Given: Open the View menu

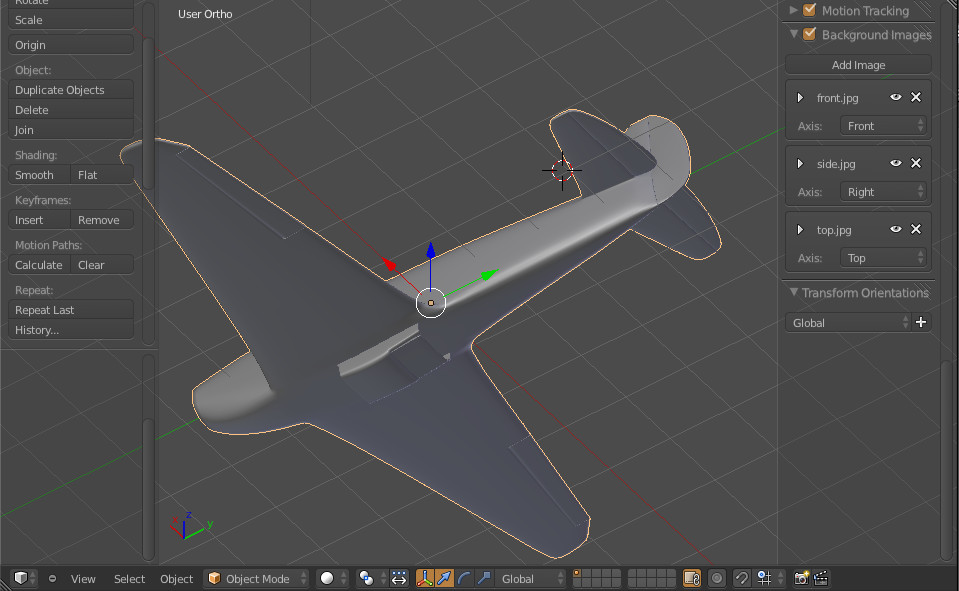Looking at the screenshot, I should (x=83, y=578).
